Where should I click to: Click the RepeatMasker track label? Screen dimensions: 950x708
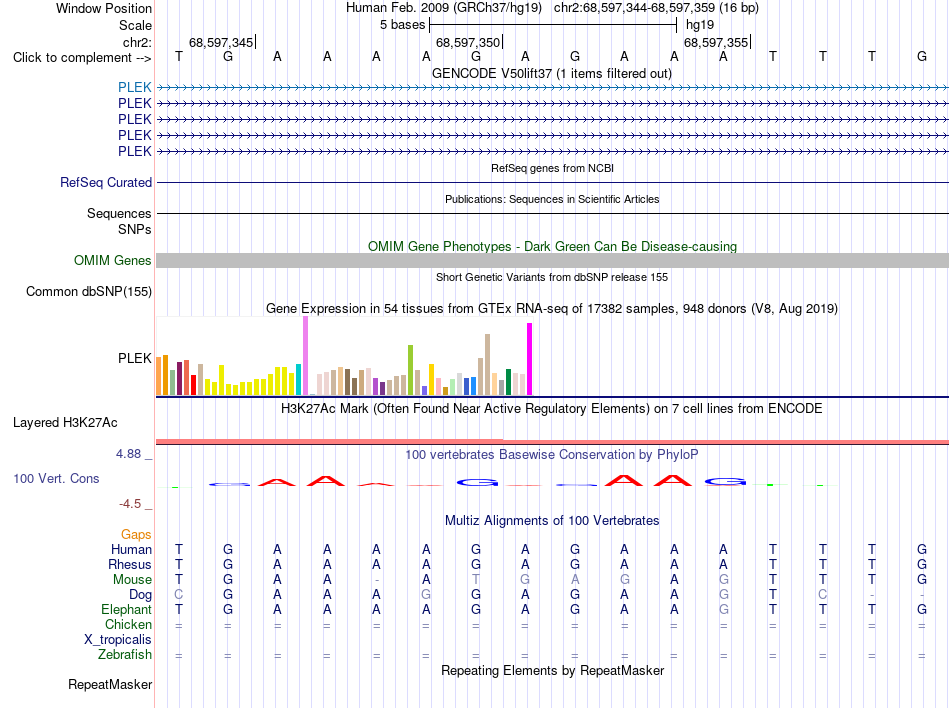(110, 684)
